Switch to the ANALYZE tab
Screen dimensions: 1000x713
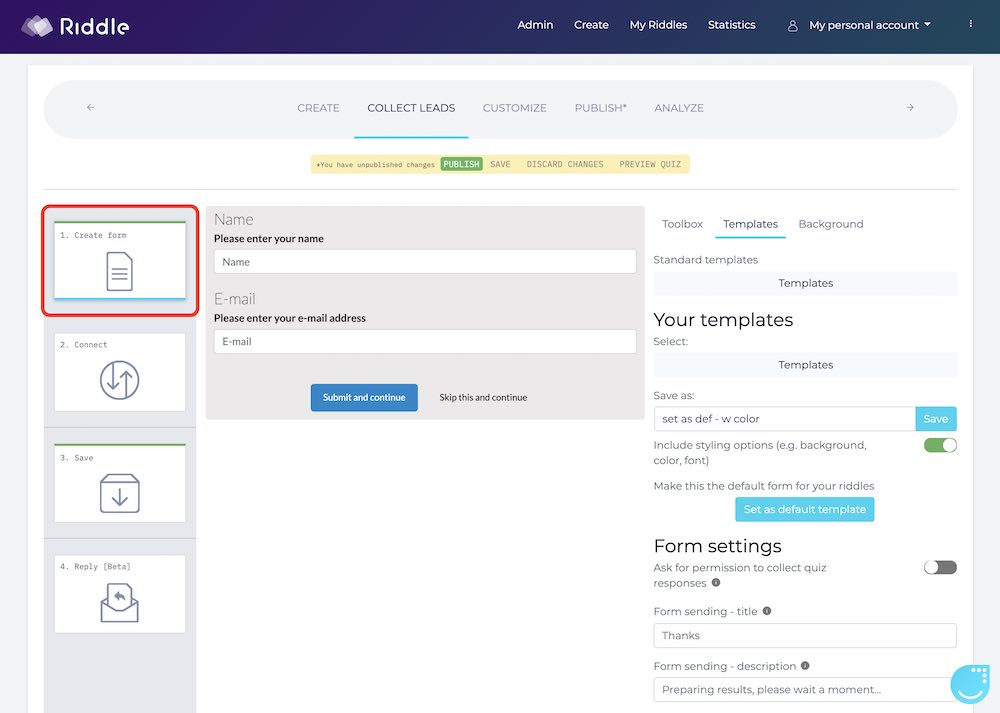(679, 108)
